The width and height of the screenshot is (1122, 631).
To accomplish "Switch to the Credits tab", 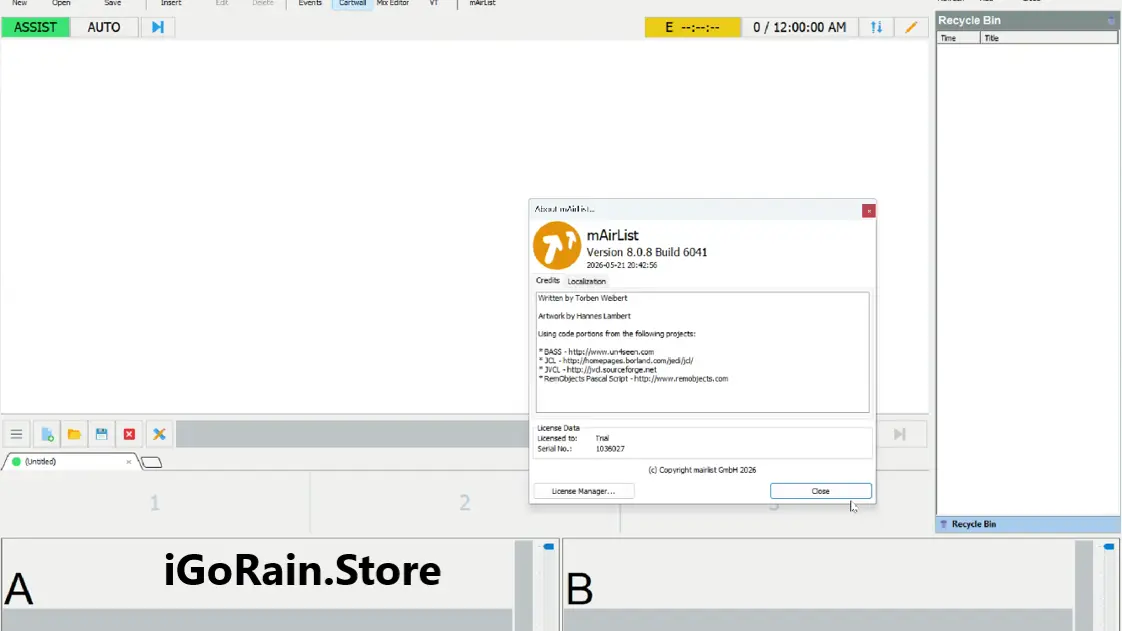I will point(547,280).
